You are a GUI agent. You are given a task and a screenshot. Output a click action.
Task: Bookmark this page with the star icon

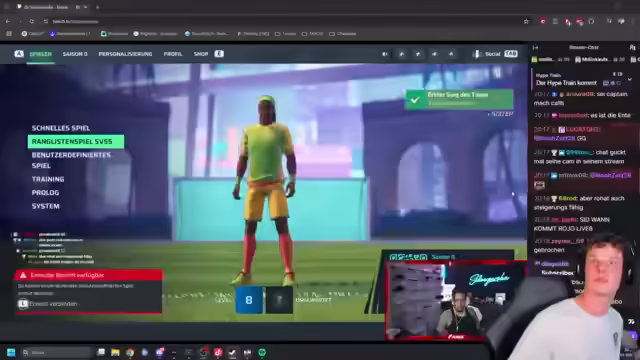pyautogui.click(x=526, y=21)
